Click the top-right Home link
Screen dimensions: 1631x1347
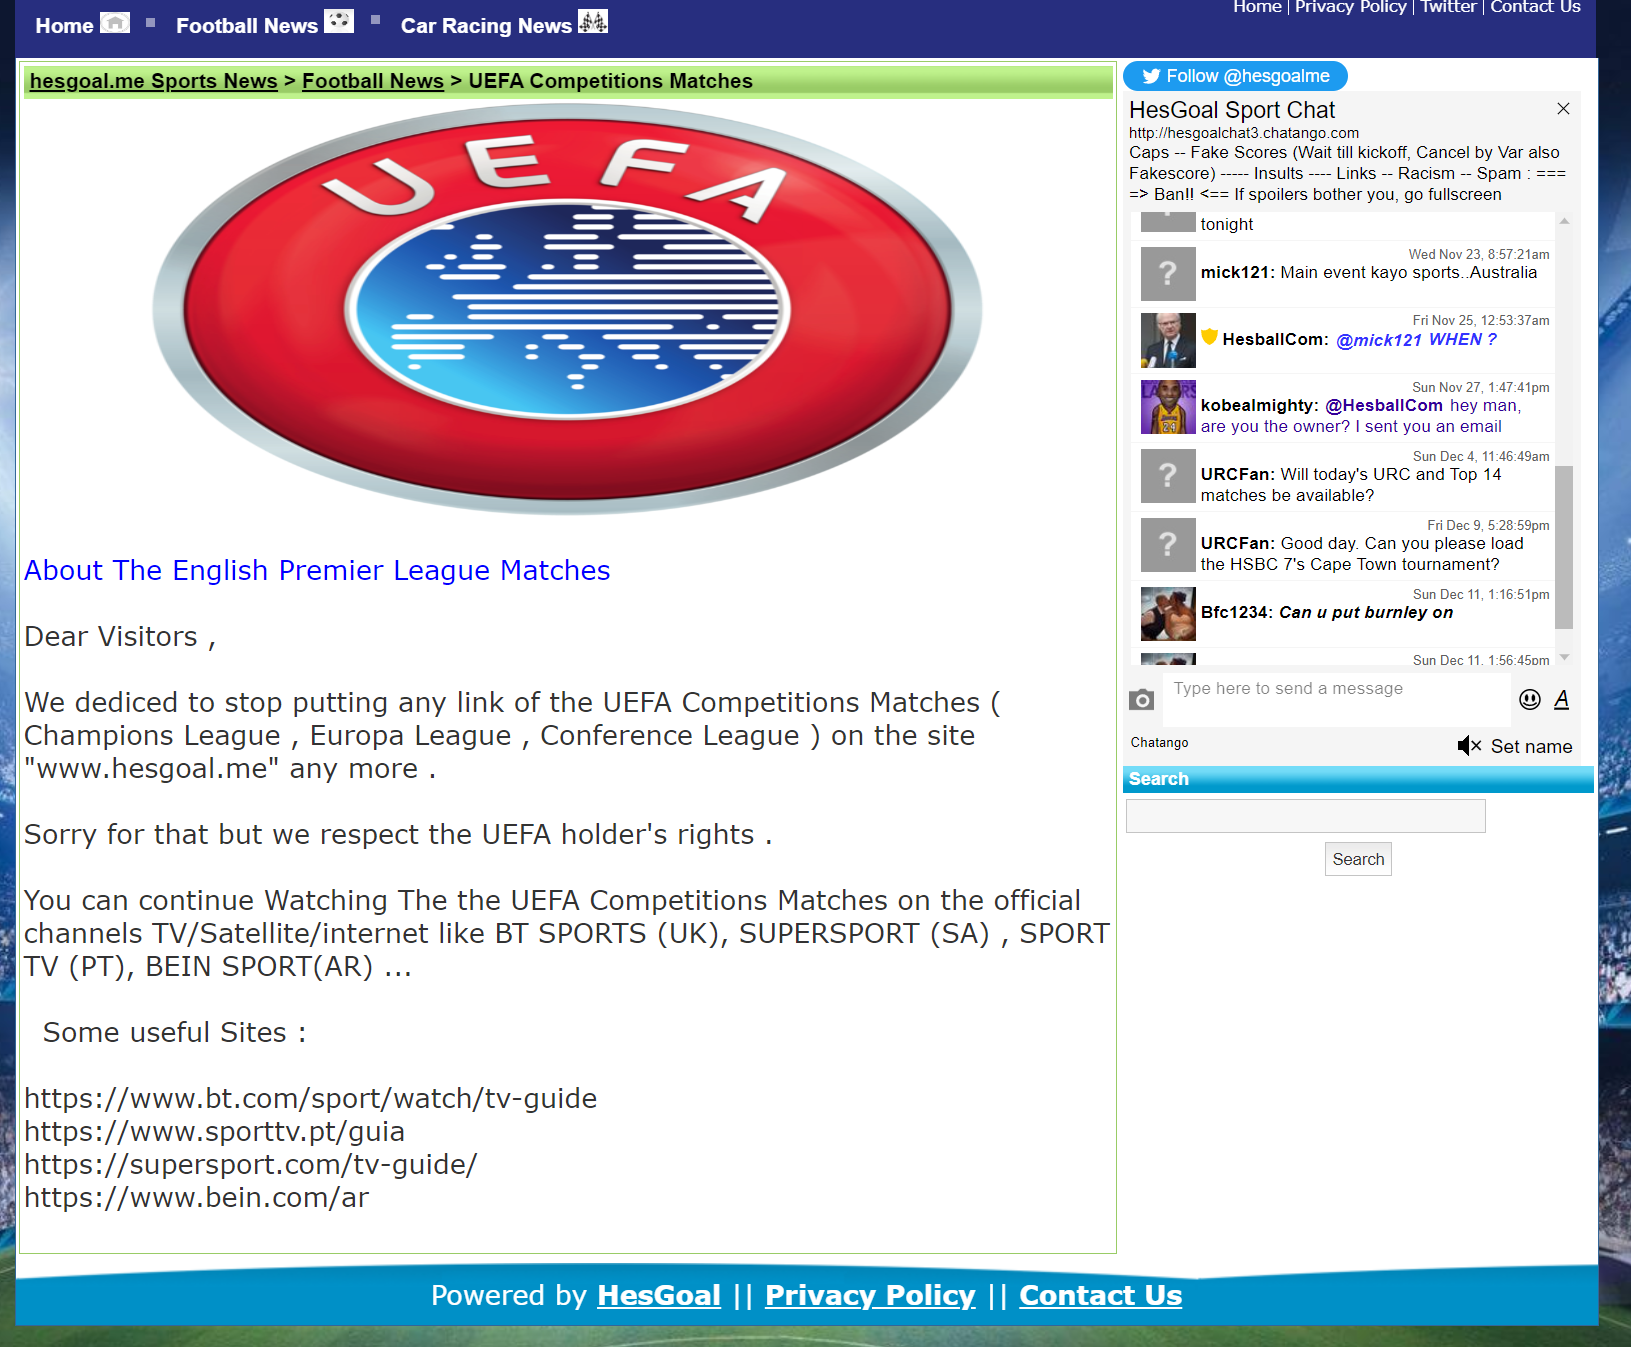click(x=1257, y=7)
